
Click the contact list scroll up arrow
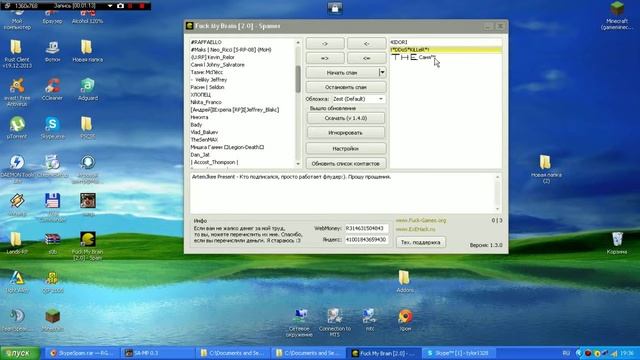298,42
